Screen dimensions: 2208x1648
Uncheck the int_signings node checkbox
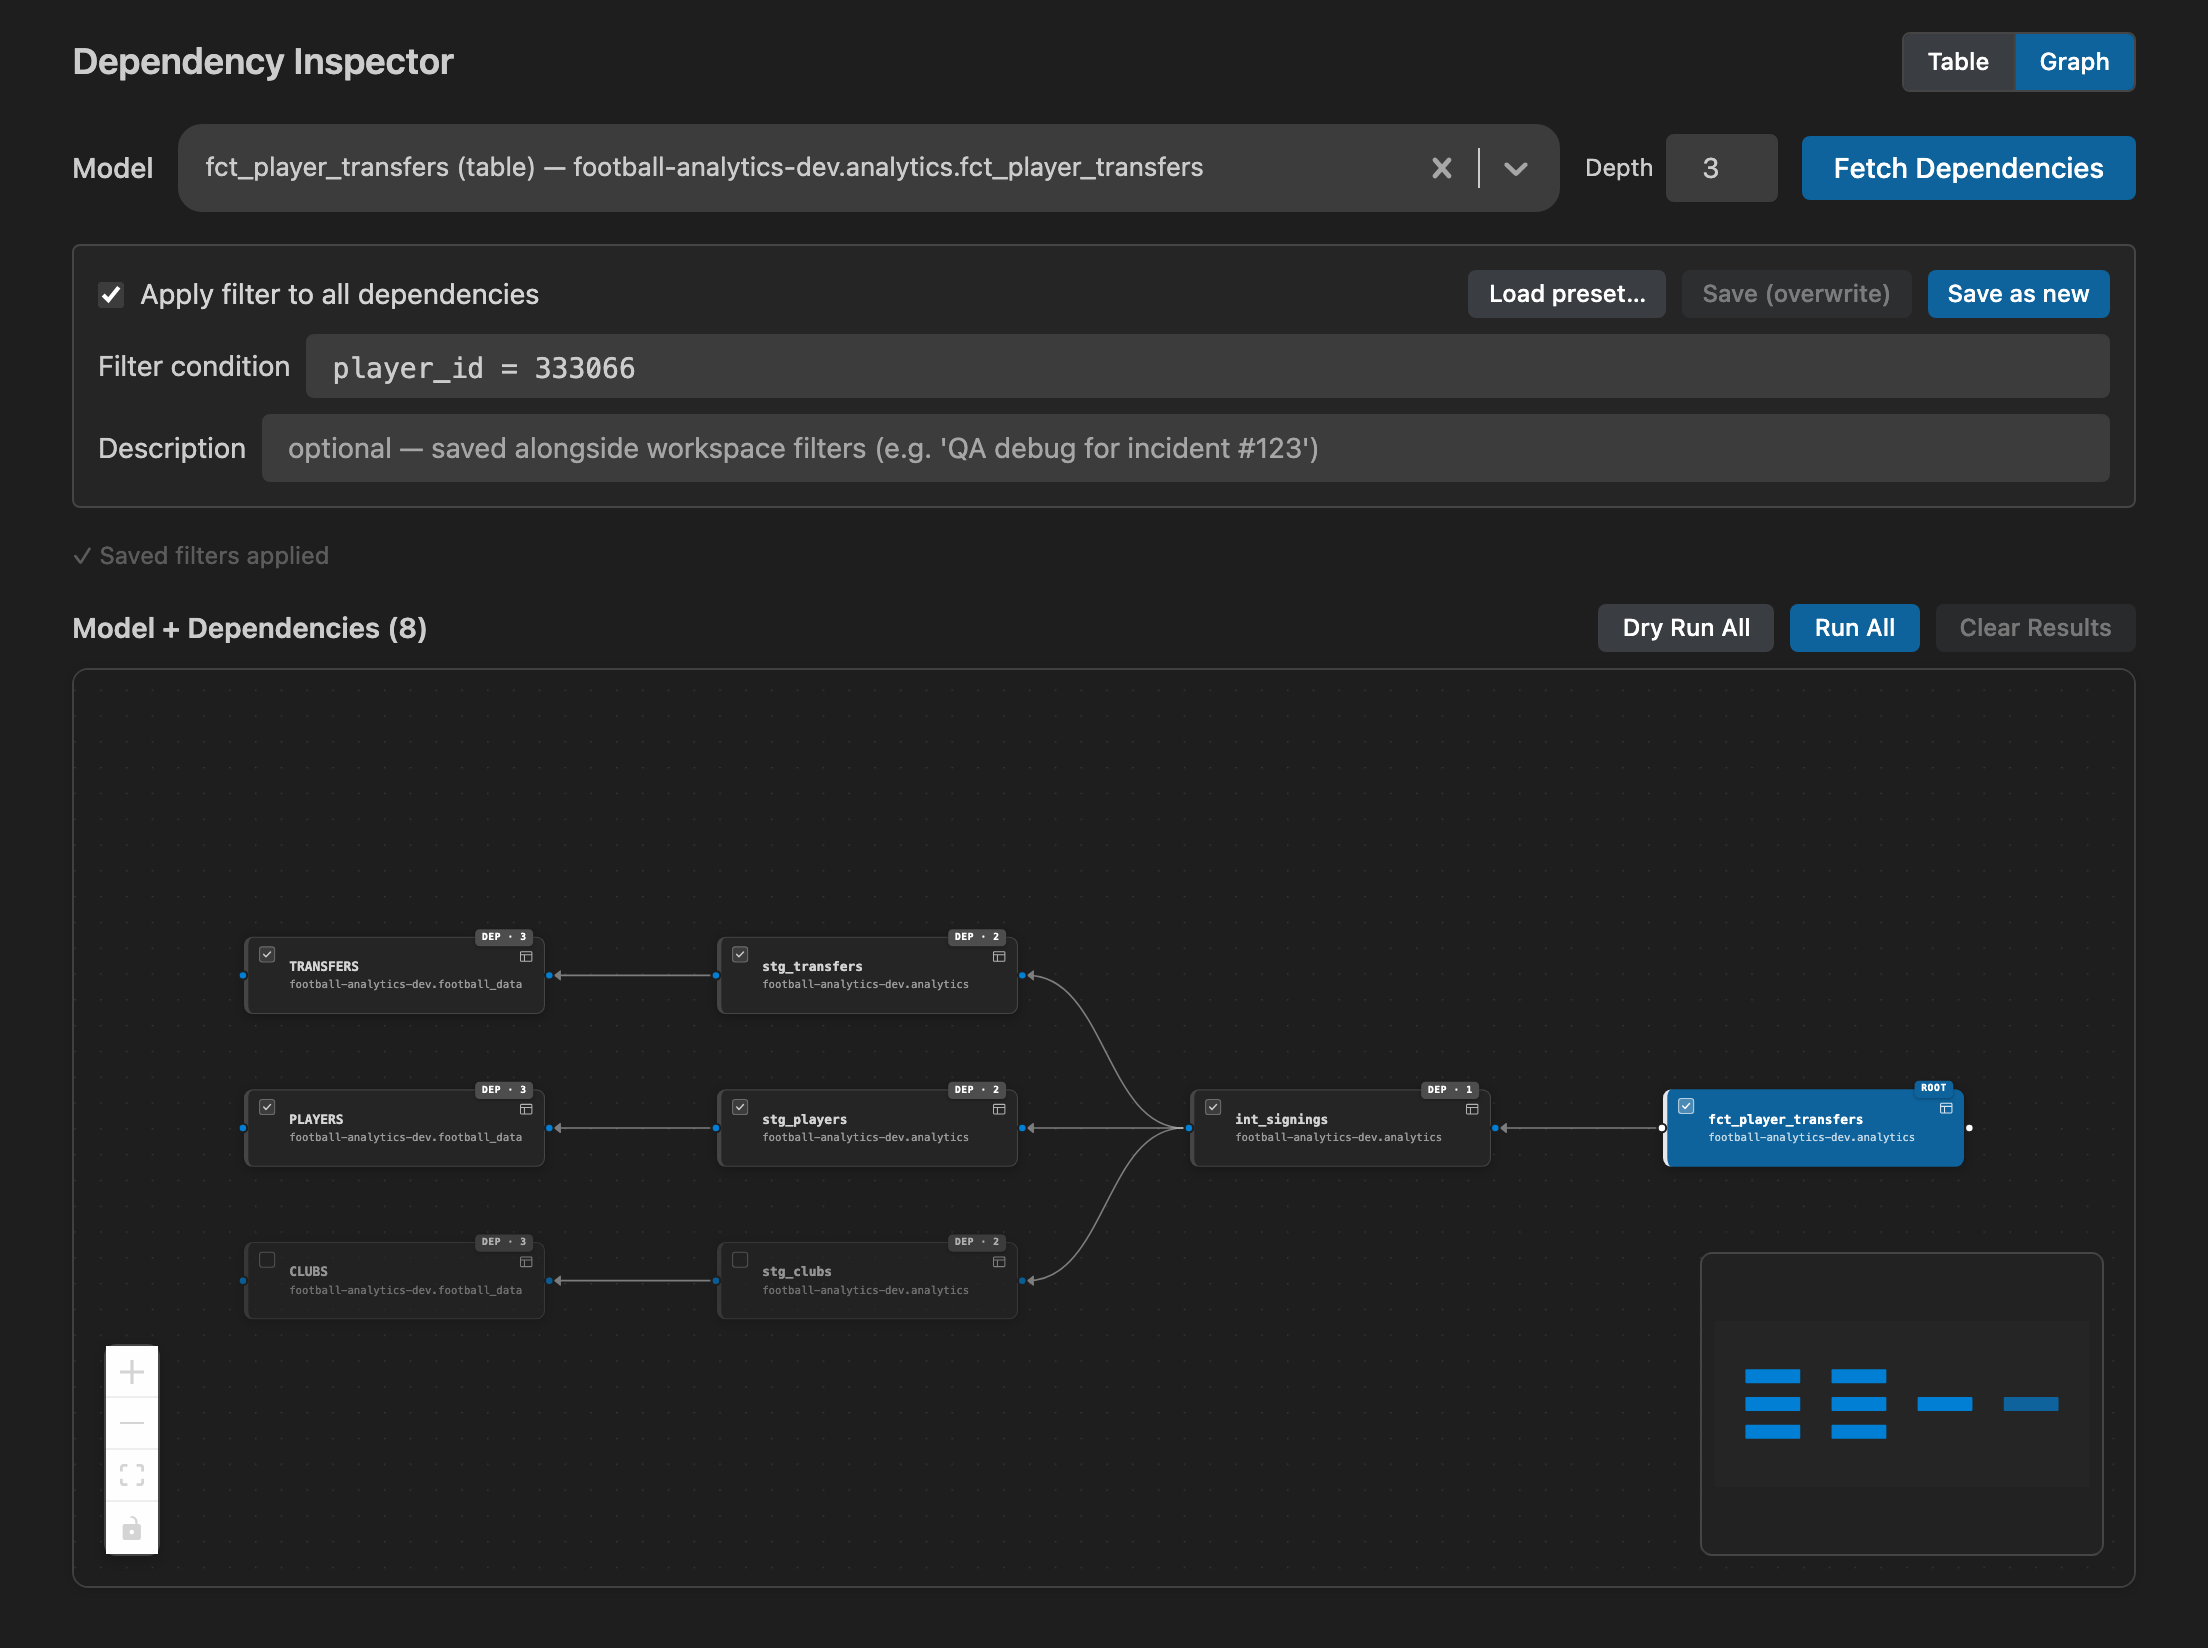(x=1213, y=1107)
